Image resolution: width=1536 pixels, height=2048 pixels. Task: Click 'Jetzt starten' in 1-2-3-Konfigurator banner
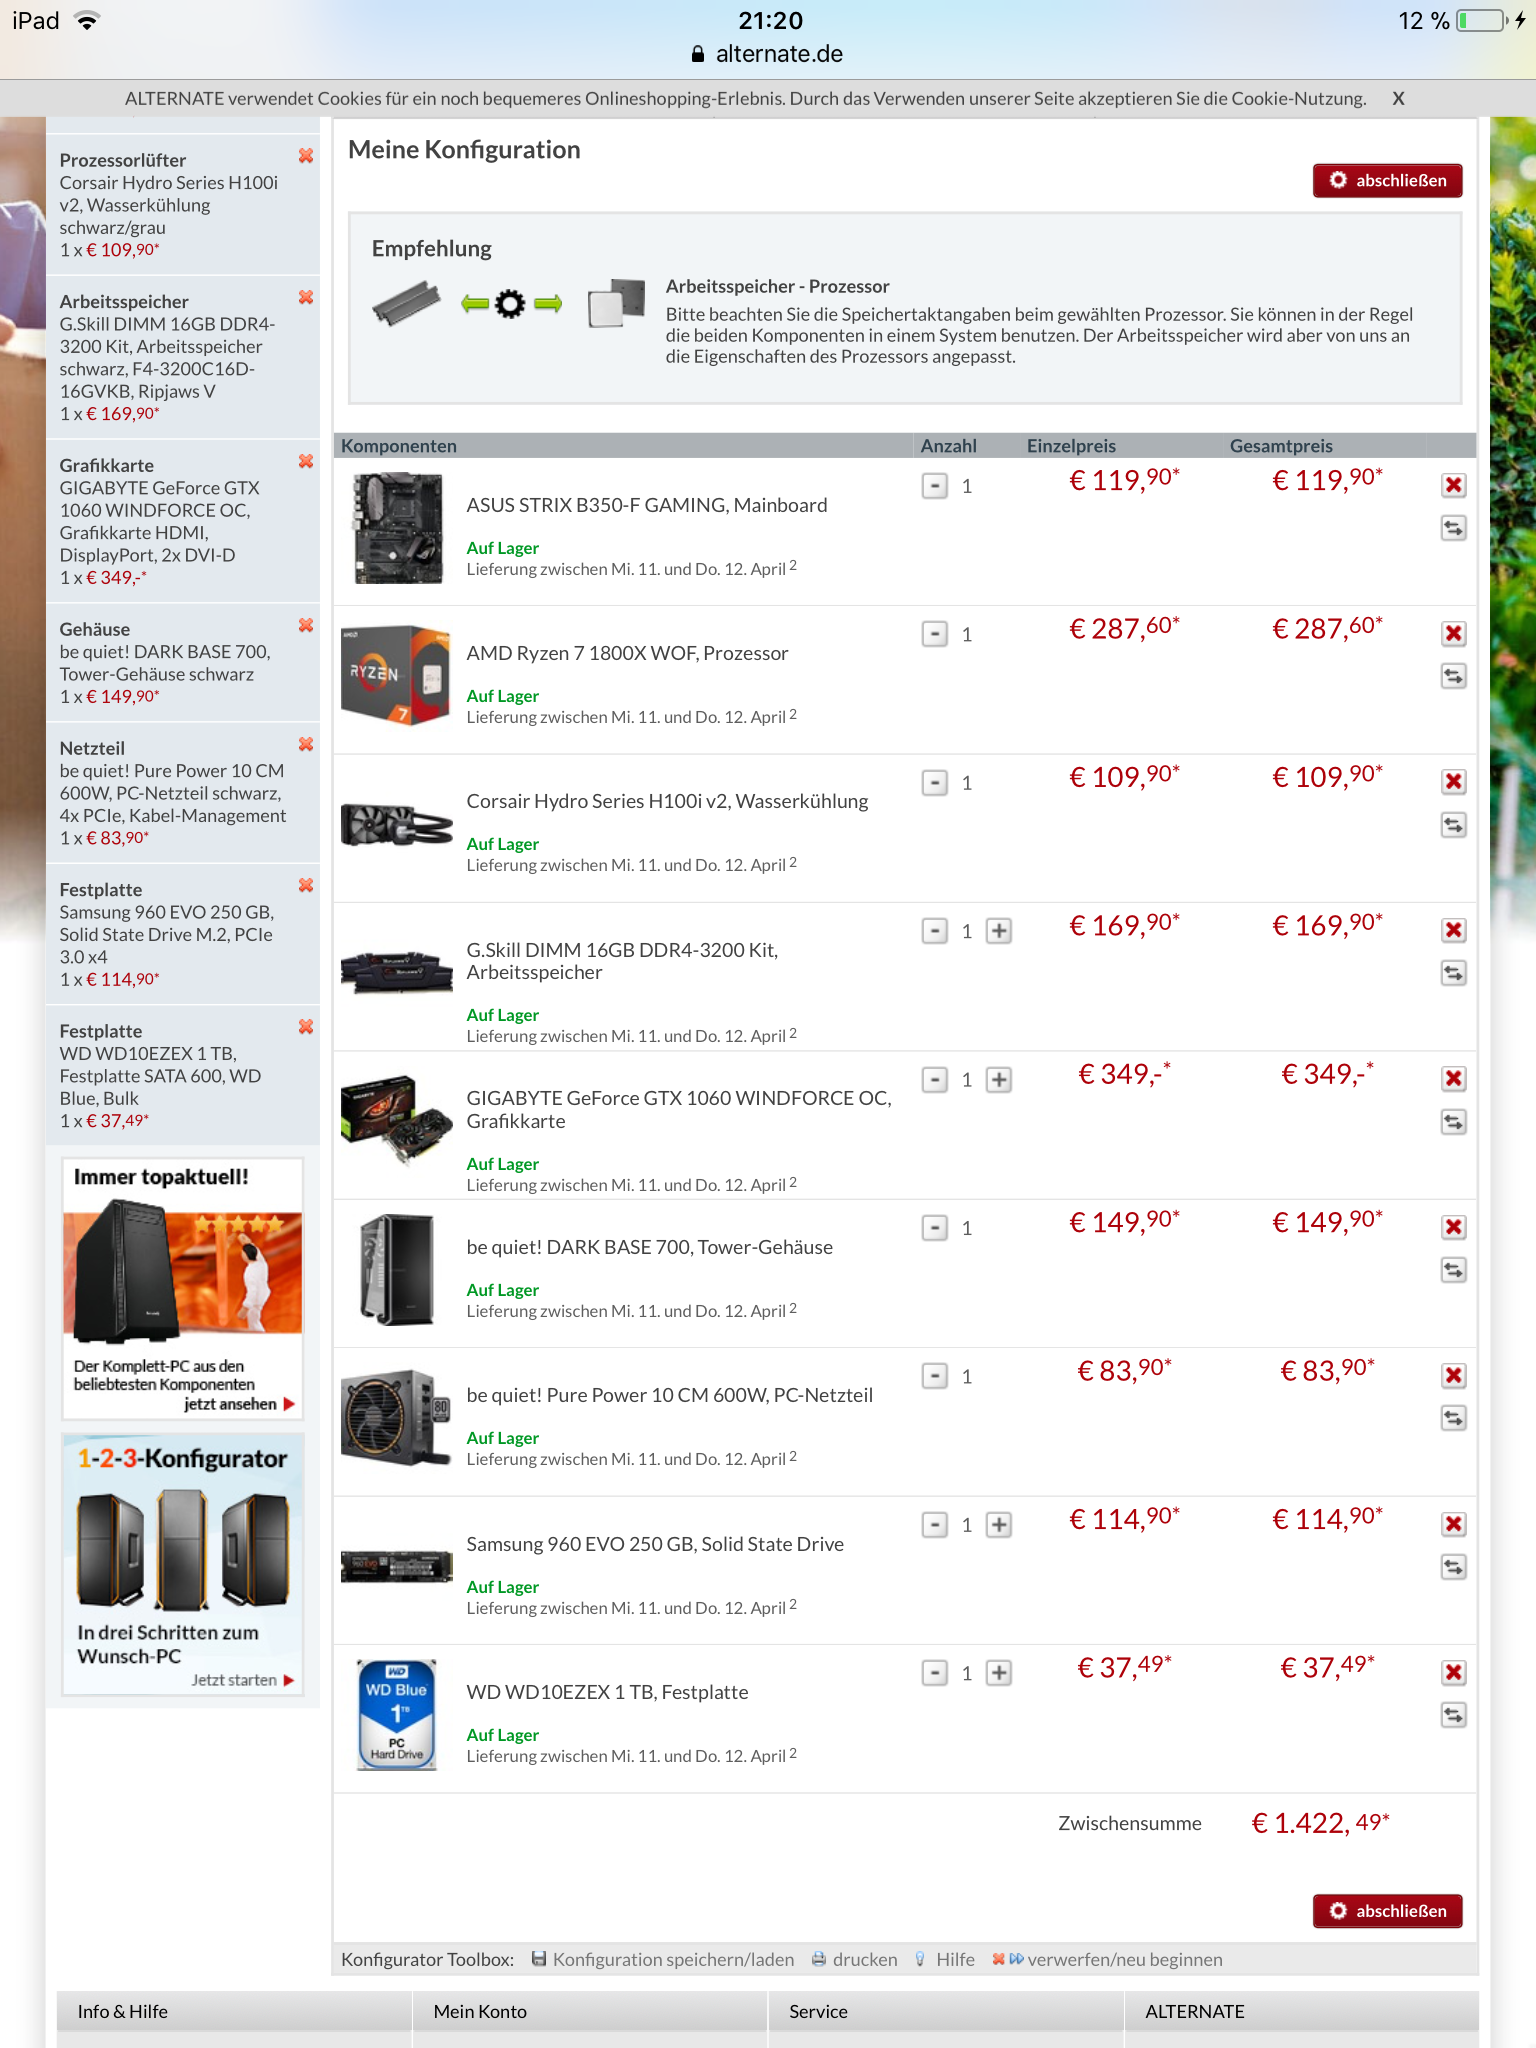[x=243, y=1680]
